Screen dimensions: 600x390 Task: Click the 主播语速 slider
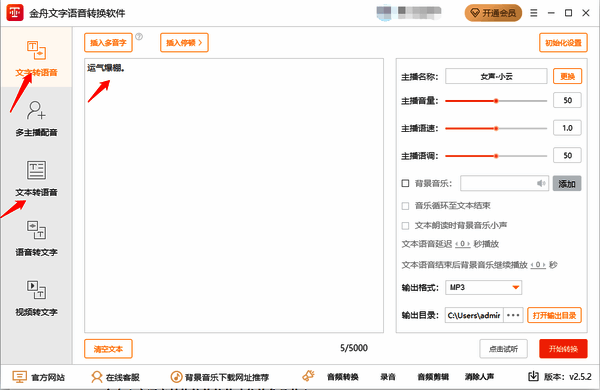(x=496, y=129)
